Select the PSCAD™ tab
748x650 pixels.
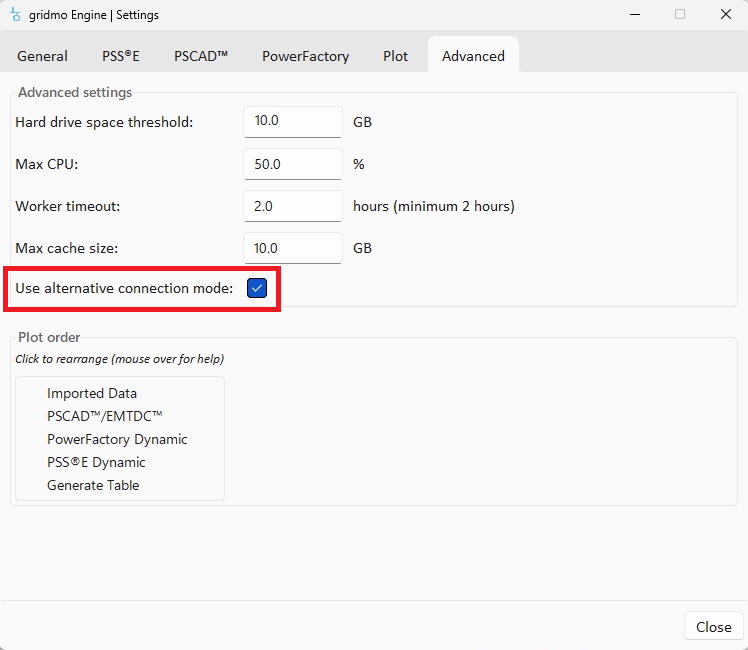(x=201, y=56)
